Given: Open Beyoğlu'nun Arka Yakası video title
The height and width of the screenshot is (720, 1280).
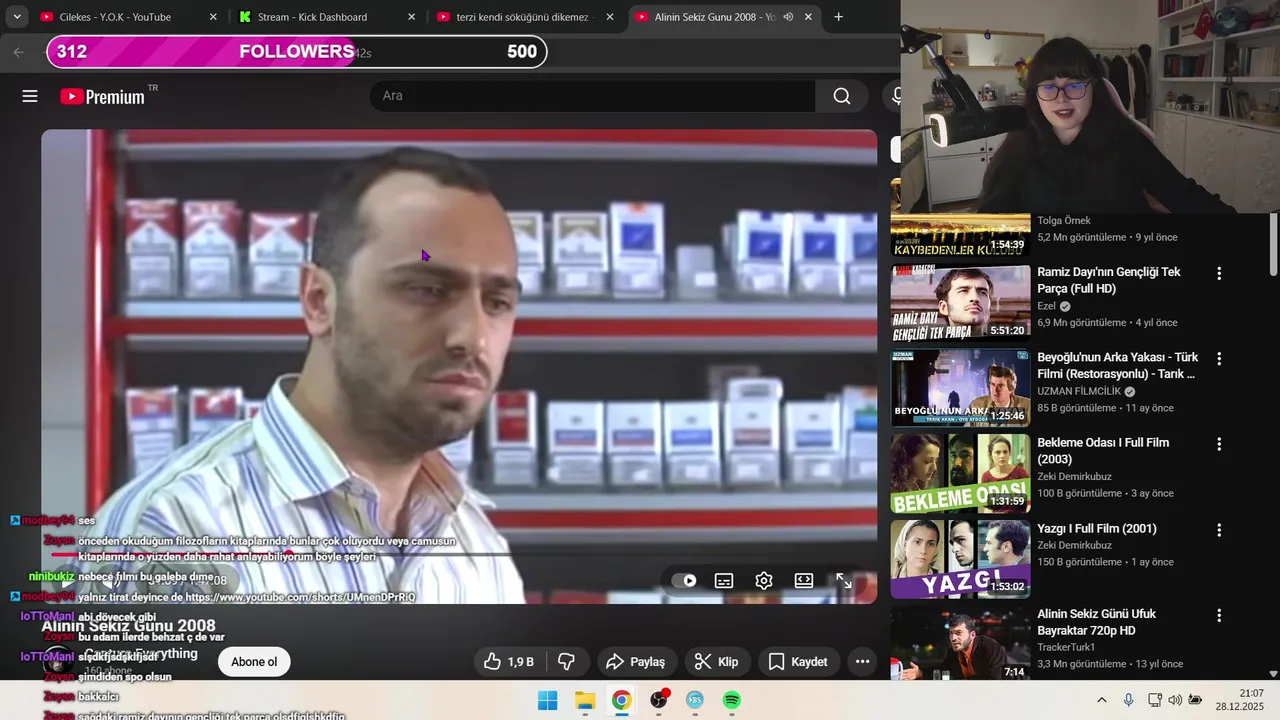Looking at the screenshot, I should click(1117, 365).
